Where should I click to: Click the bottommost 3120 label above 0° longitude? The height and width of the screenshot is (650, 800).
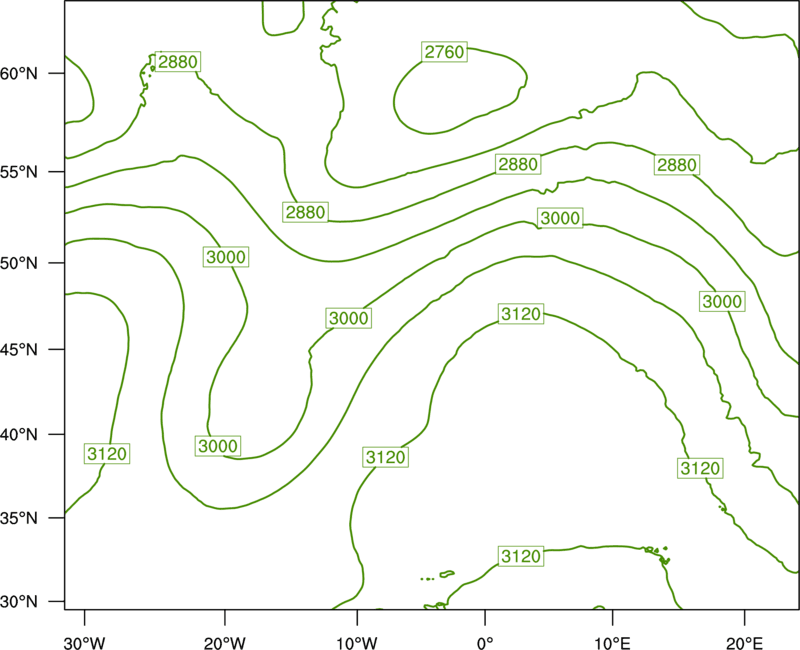pos(521,556)
